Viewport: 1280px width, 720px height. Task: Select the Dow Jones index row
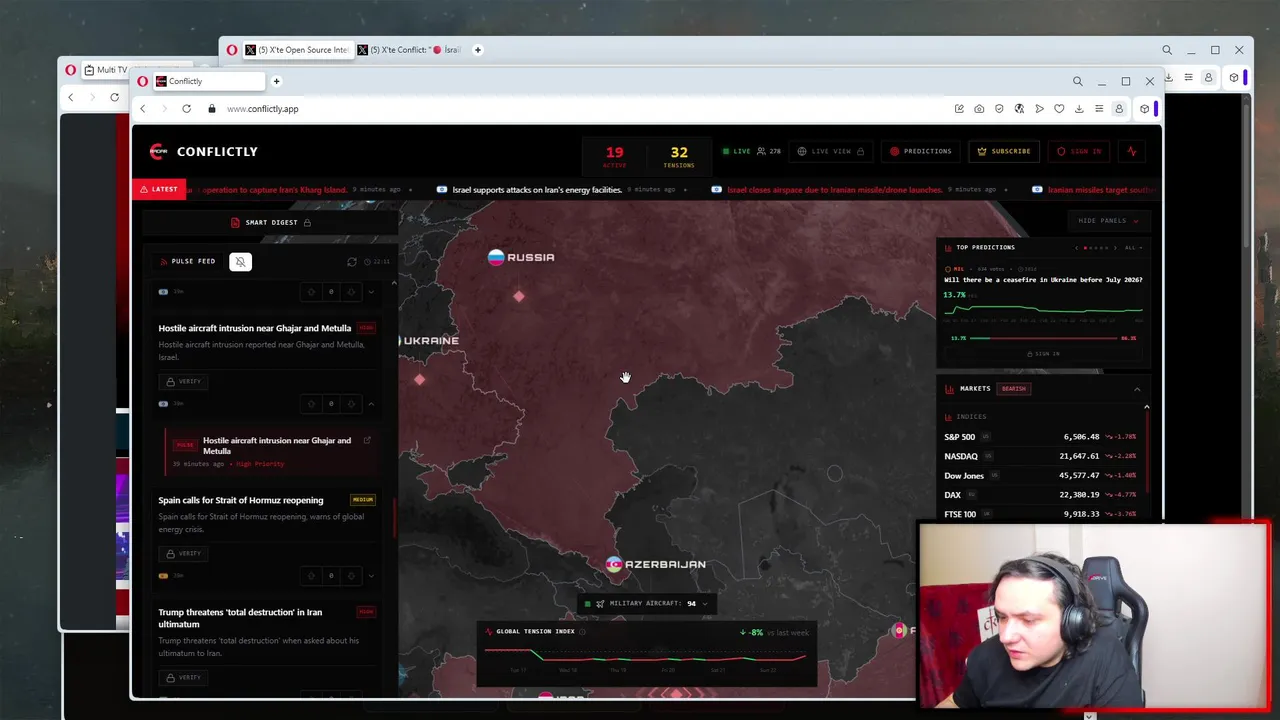click(x=1040, y=476)
